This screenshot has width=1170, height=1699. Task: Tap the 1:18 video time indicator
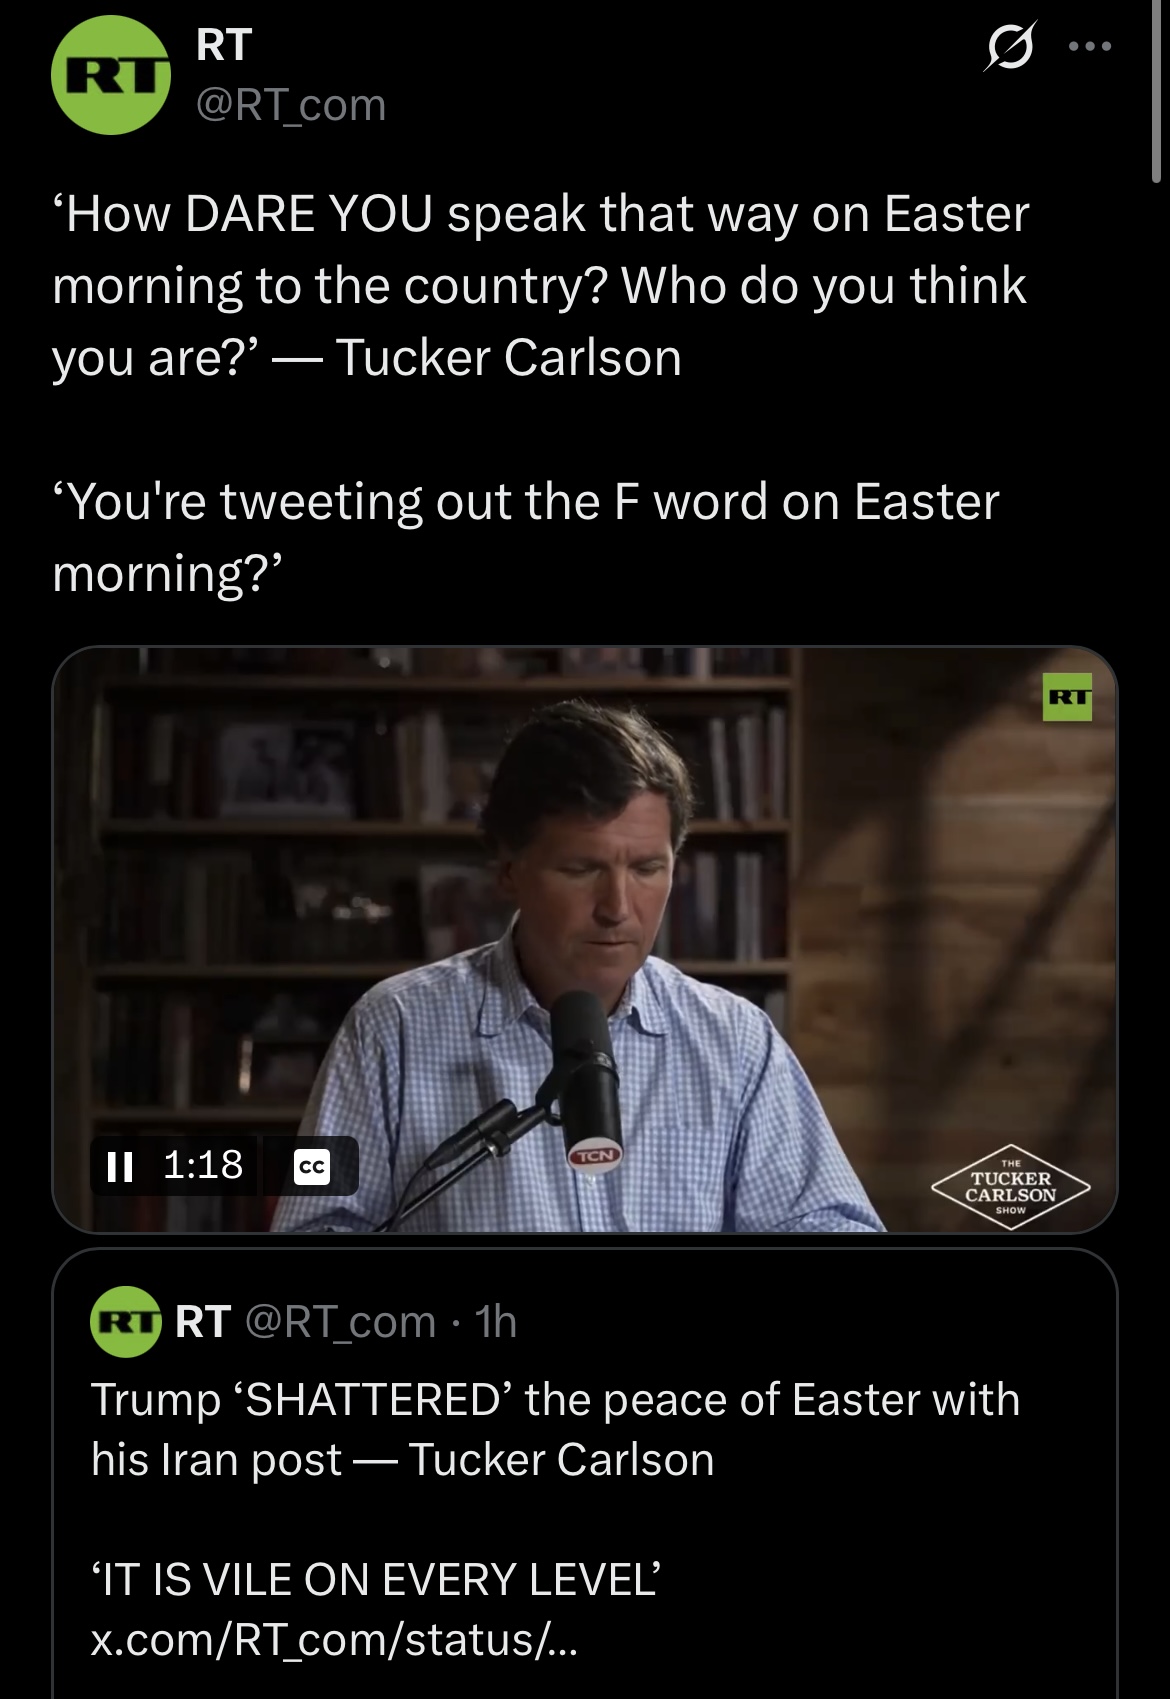(203, 1165)
